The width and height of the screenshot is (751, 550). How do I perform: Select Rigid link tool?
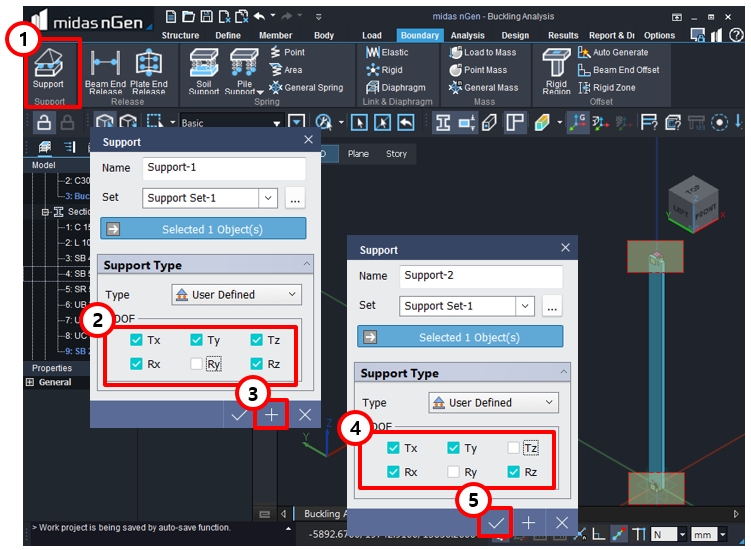pos(384,69)
